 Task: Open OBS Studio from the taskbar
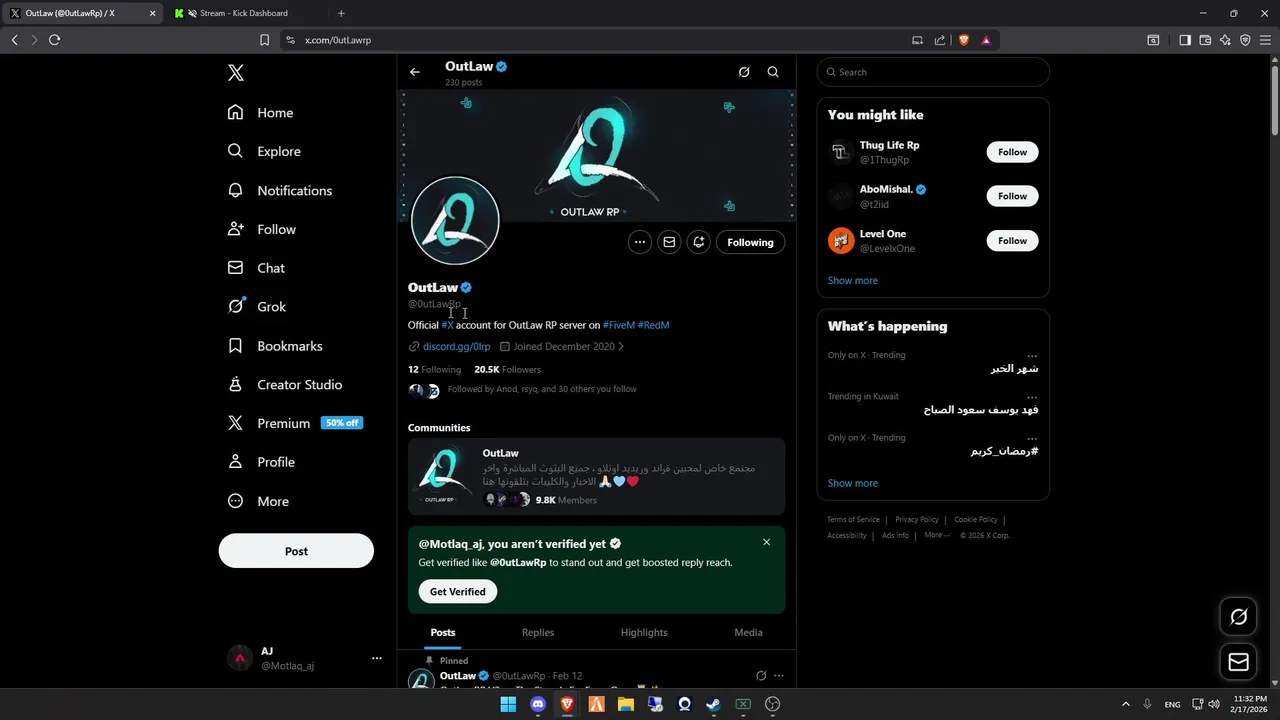click(x=773, y=704)
